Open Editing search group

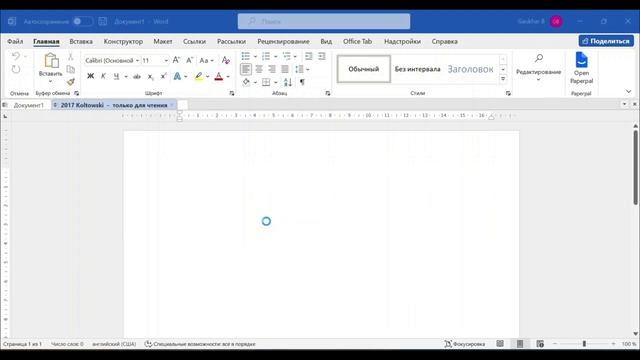[538, 68]
